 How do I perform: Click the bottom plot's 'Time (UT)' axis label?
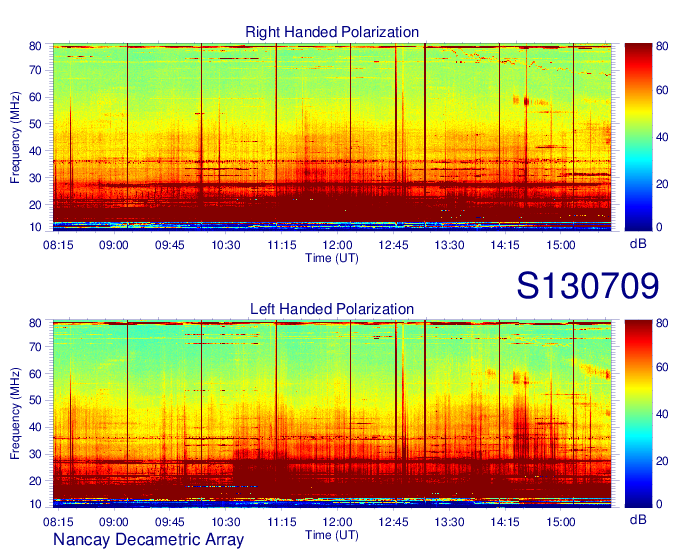(332, 535)
